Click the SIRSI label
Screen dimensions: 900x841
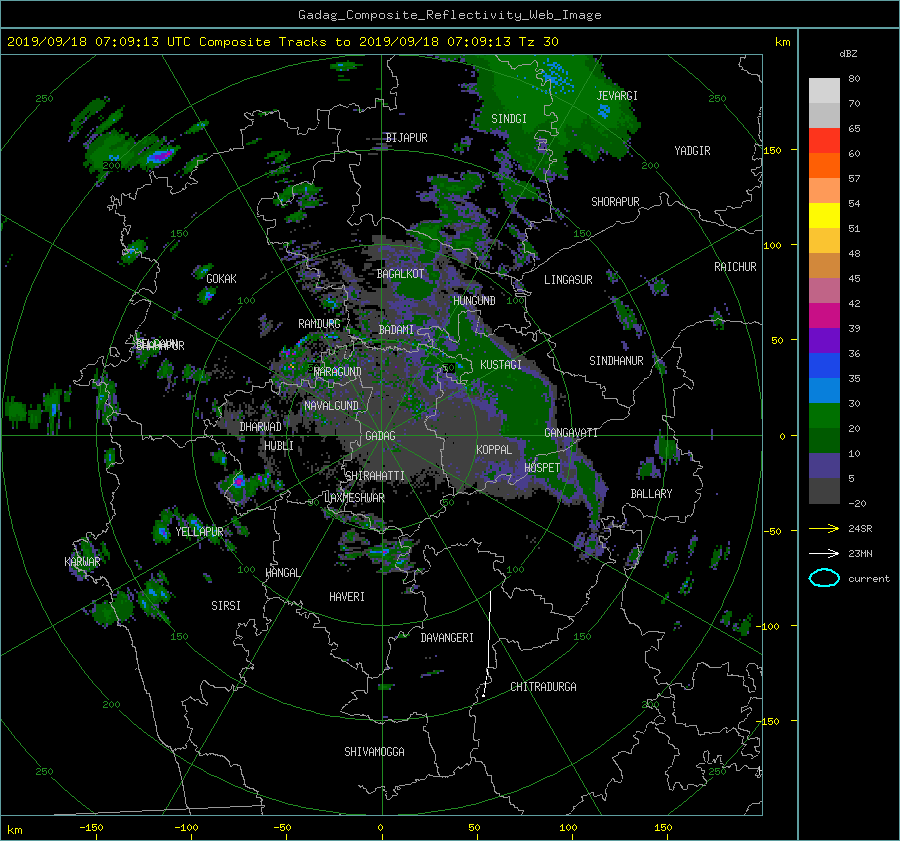(226, 606)
